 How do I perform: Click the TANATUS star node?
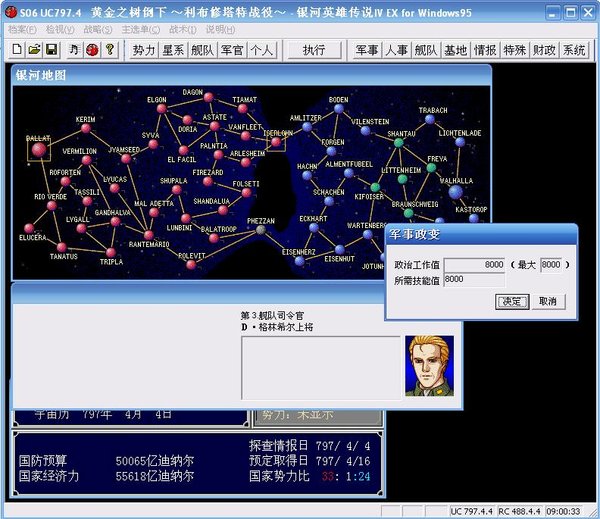pos(62,247)
